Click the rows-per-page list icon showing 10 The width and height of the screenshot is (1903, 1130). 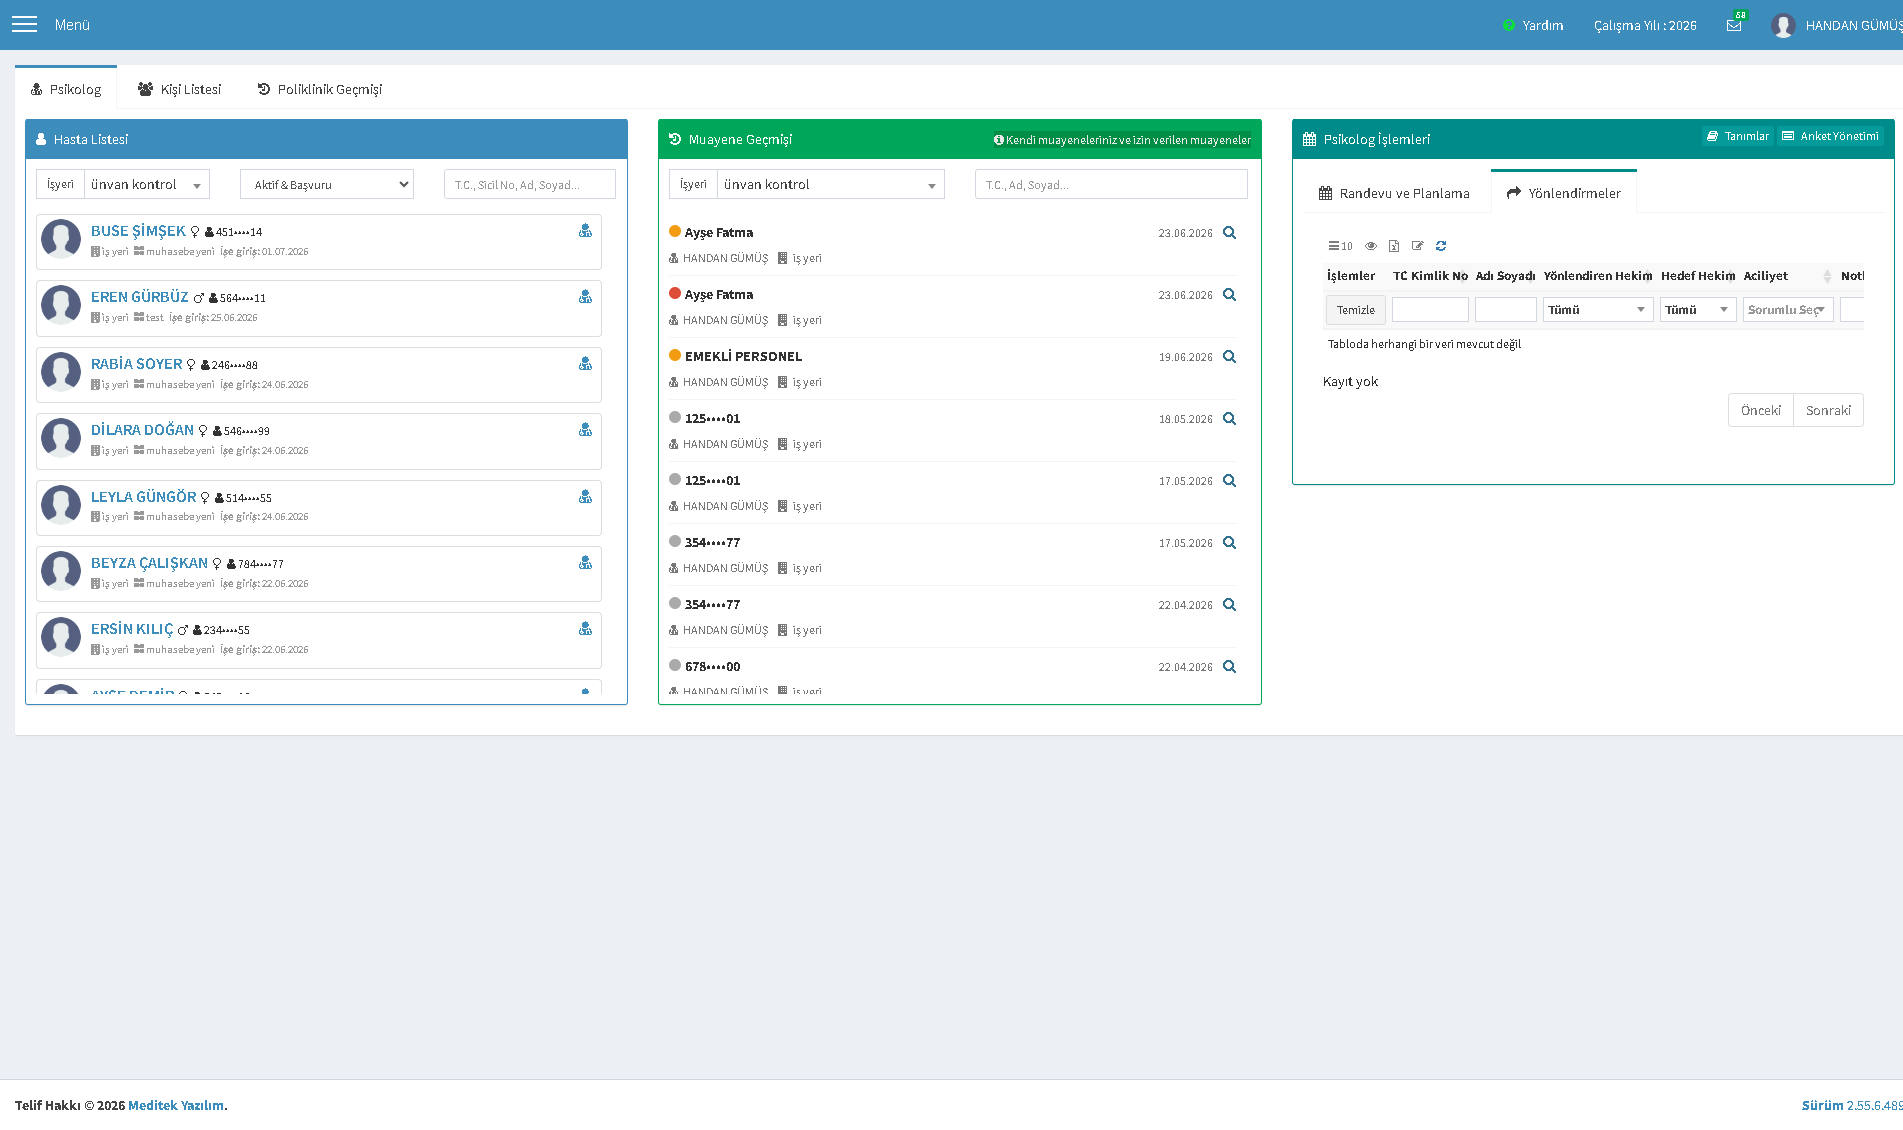pos(1340,246)
